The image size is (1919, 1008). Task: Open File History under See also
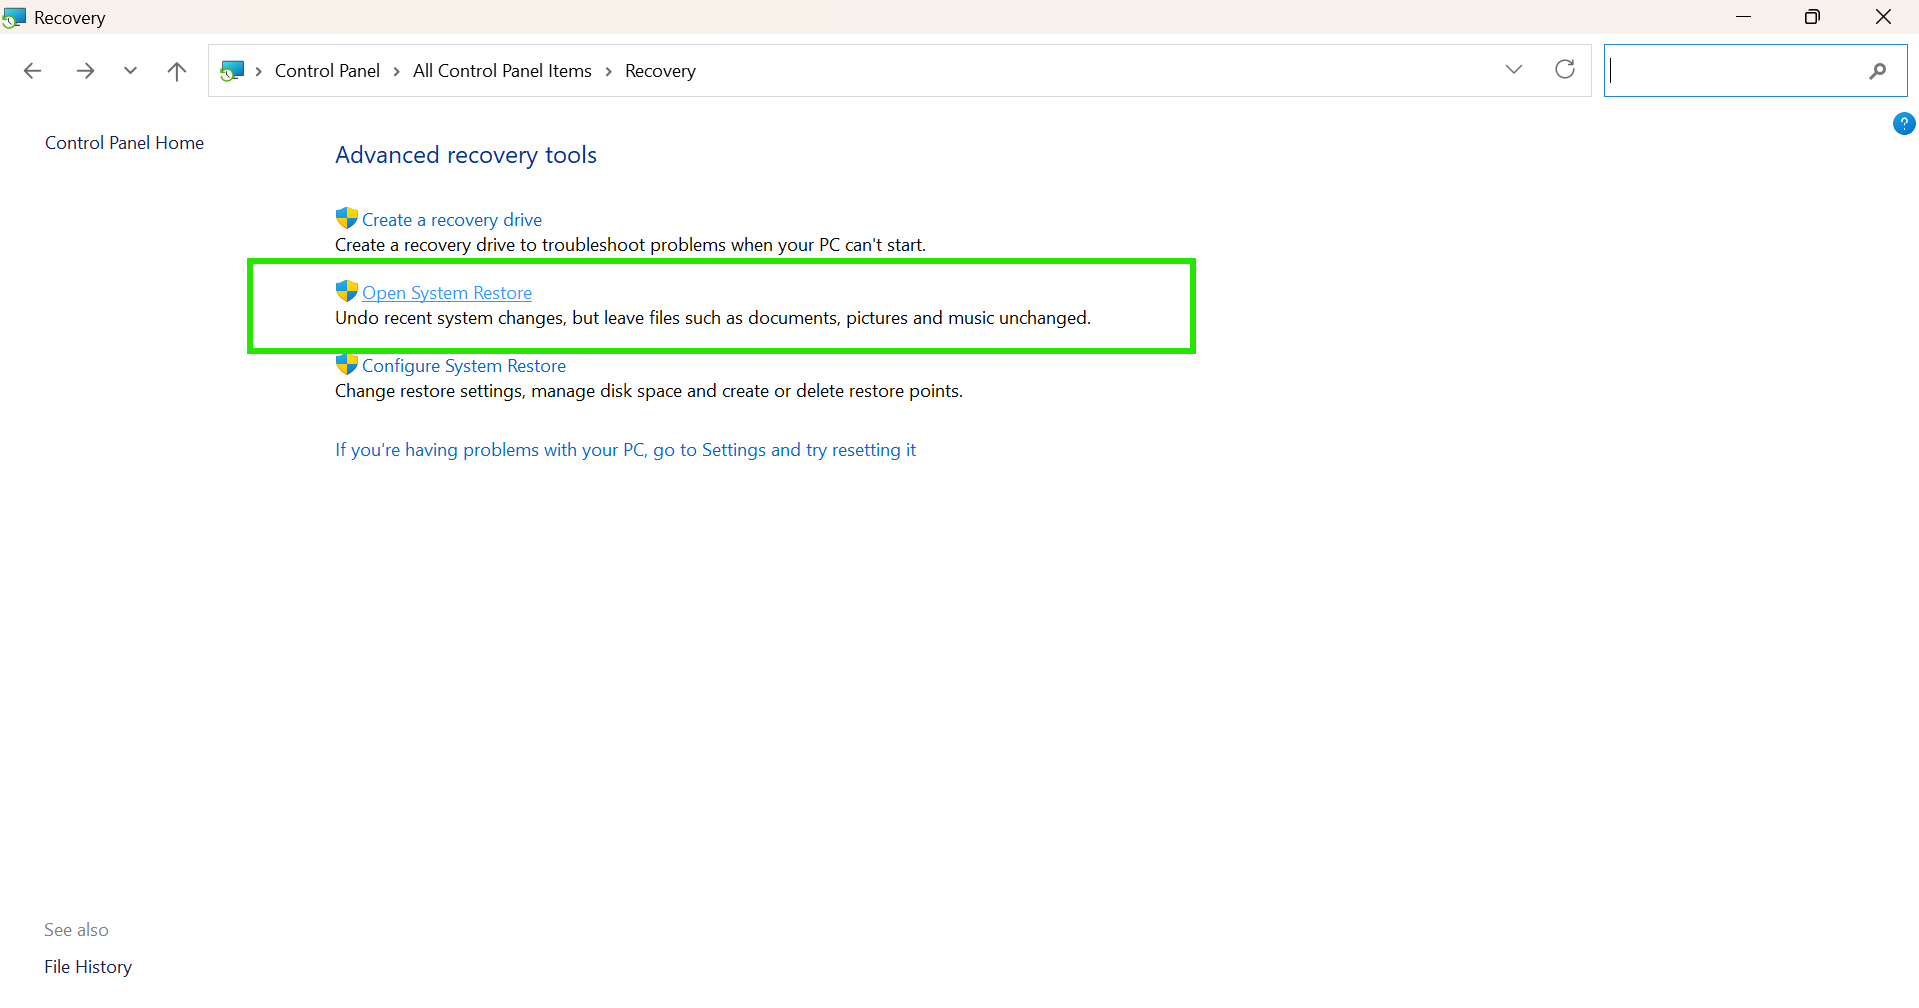[x=88, y=967]
